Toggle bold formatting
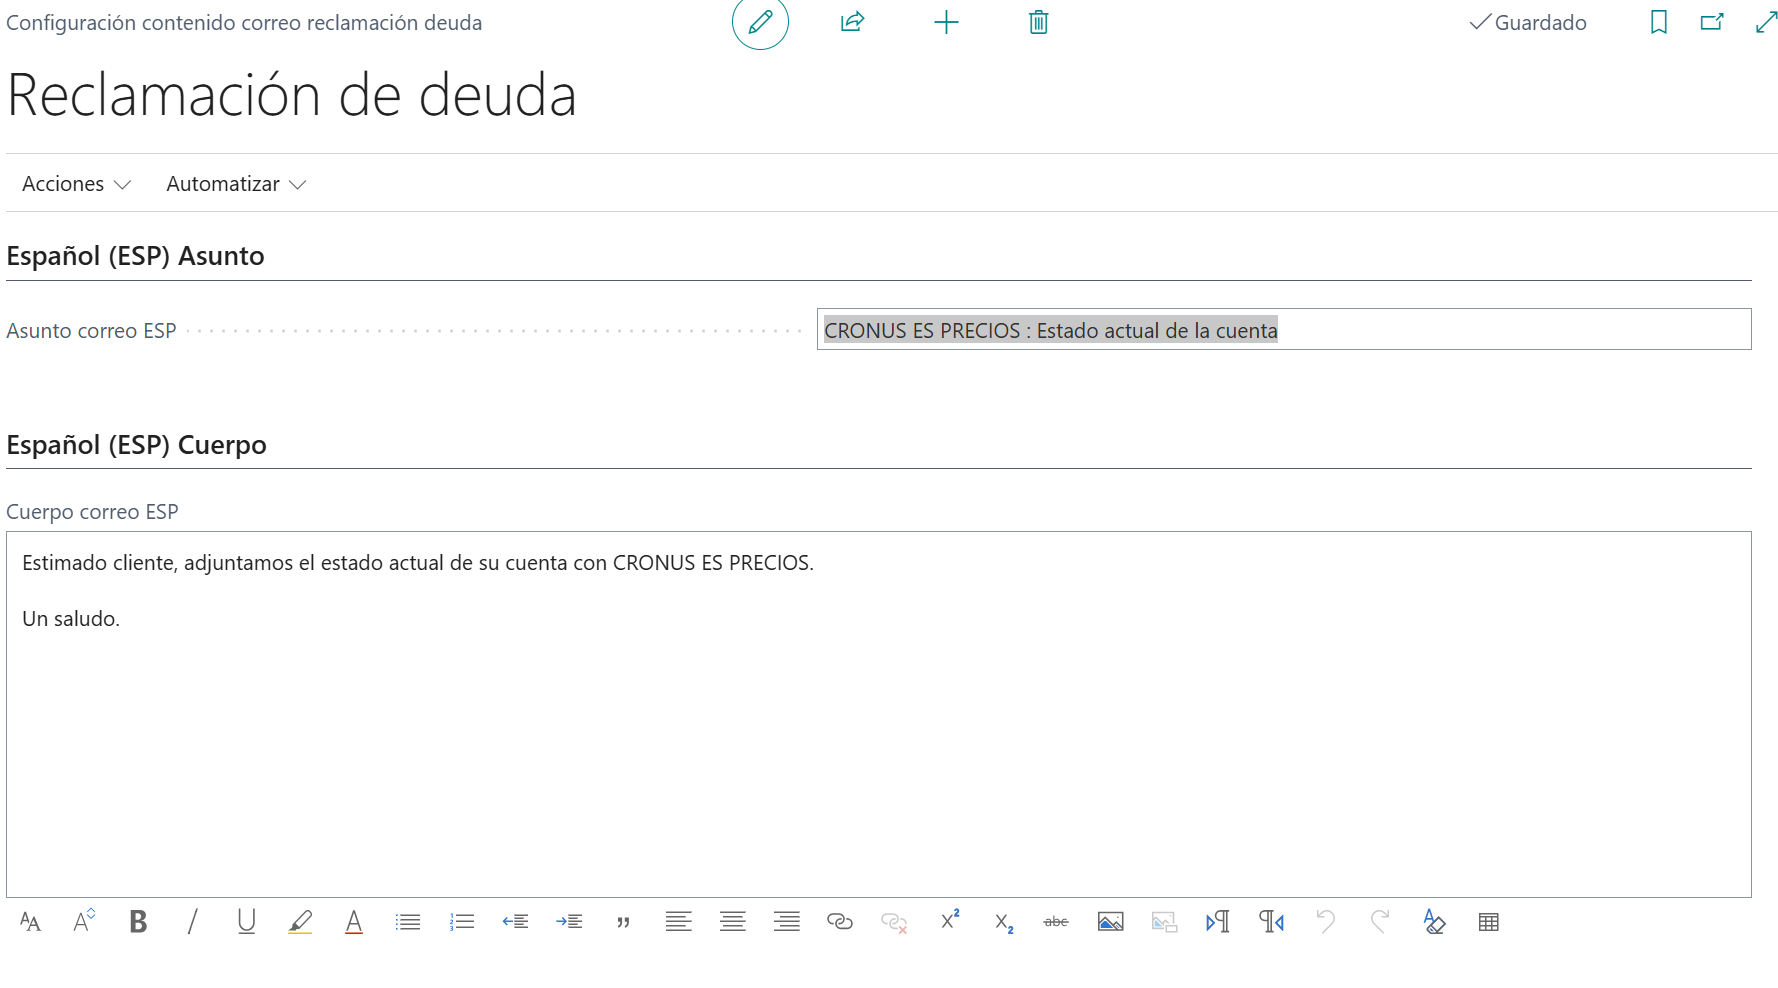Screen dimensions: 1778x988 (x=138, y=922)
